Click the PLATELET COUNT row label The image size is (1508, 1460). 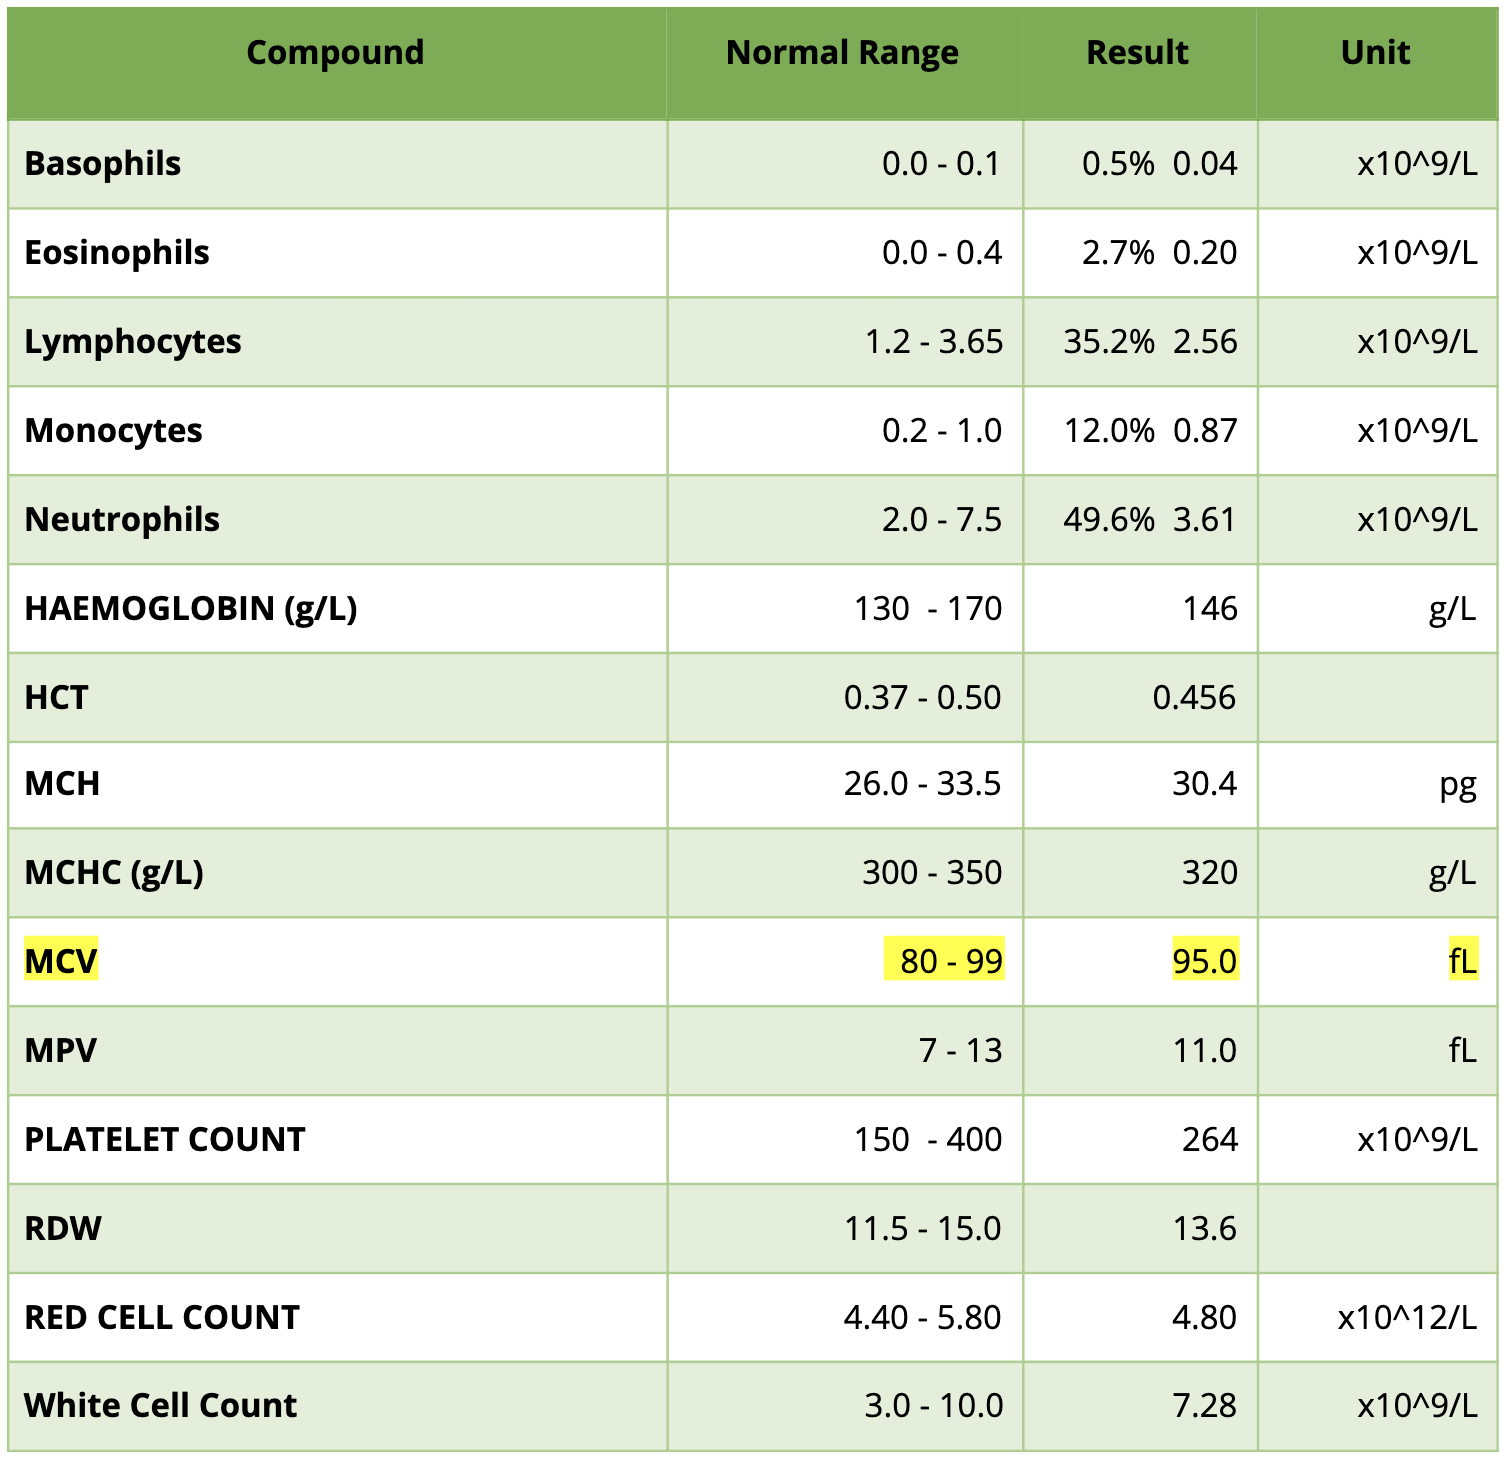(166, 1138)
